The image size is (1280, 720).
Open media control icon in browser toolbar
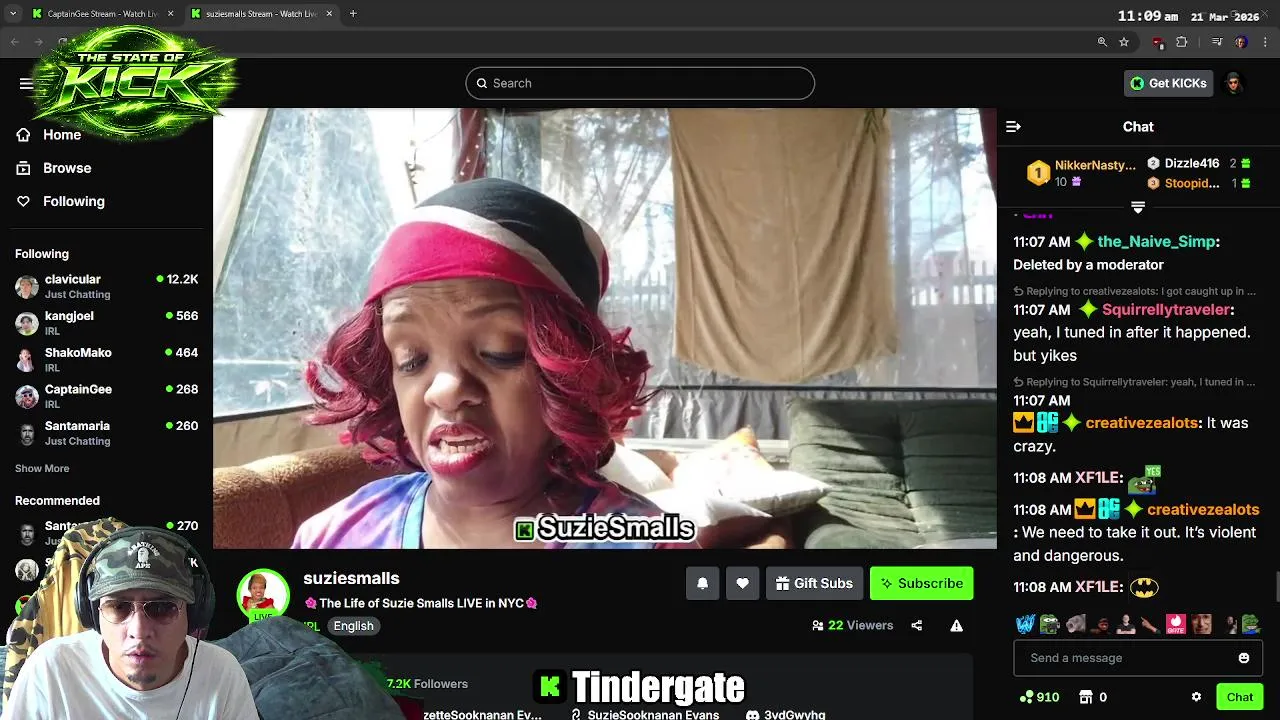coord(1217,42)
